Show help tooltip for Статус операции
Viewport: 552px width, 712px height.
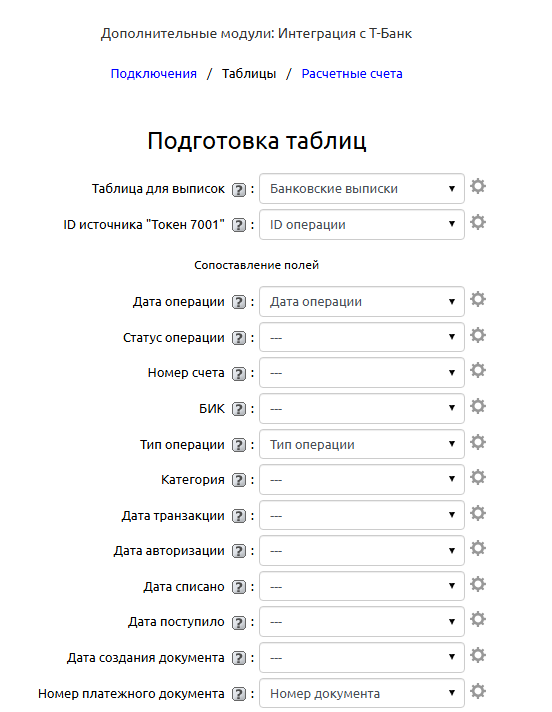239,338
